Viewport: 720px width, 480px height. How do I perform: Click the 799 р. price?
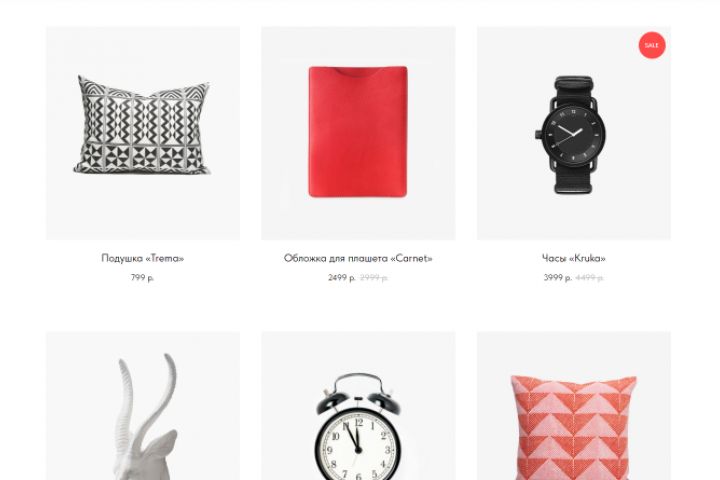(142, 277)
